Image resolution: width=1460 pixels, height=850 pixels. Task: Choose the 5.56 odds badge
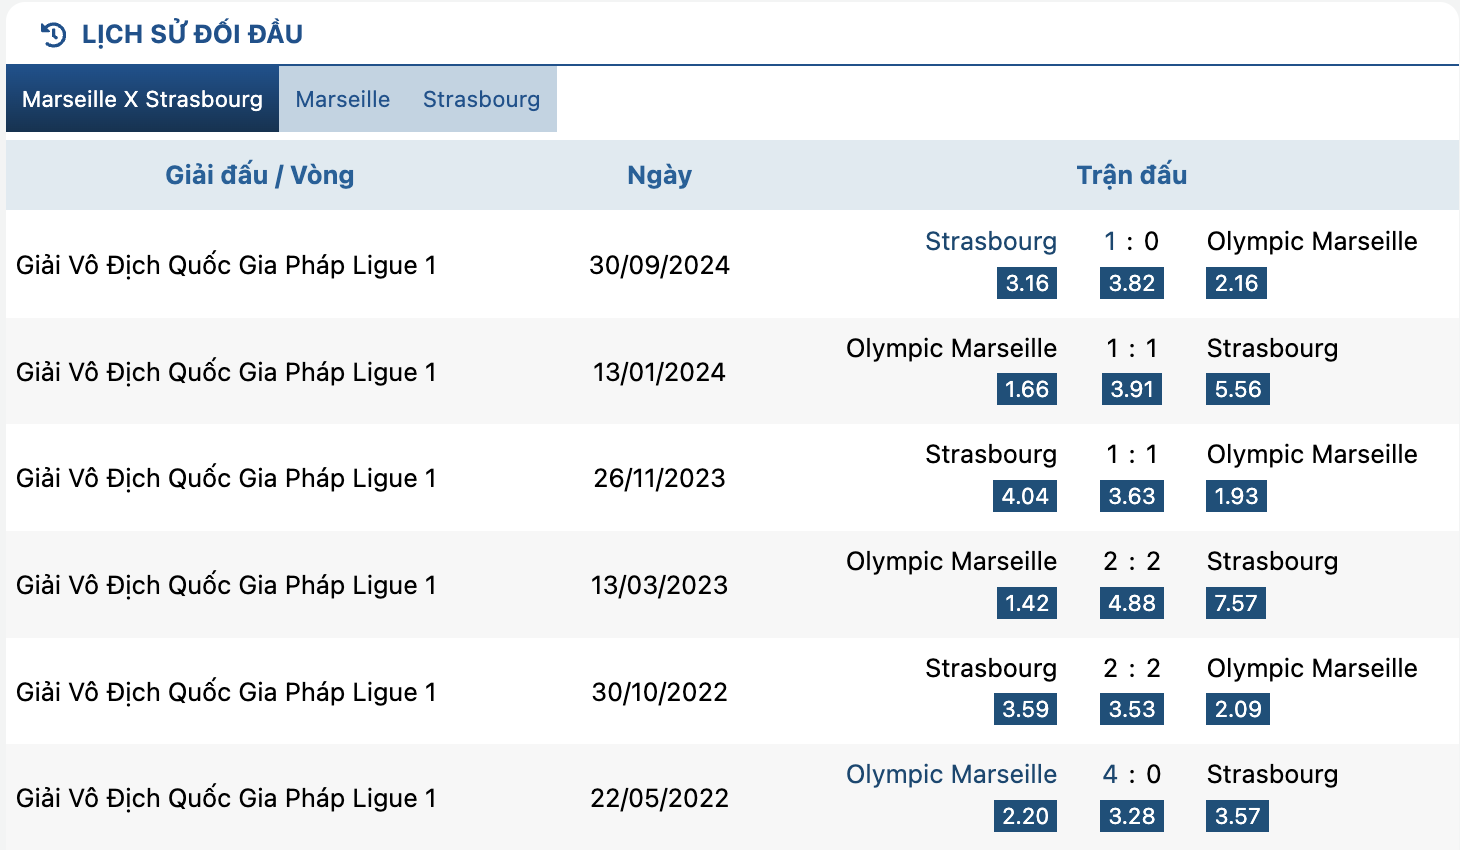1238,389
